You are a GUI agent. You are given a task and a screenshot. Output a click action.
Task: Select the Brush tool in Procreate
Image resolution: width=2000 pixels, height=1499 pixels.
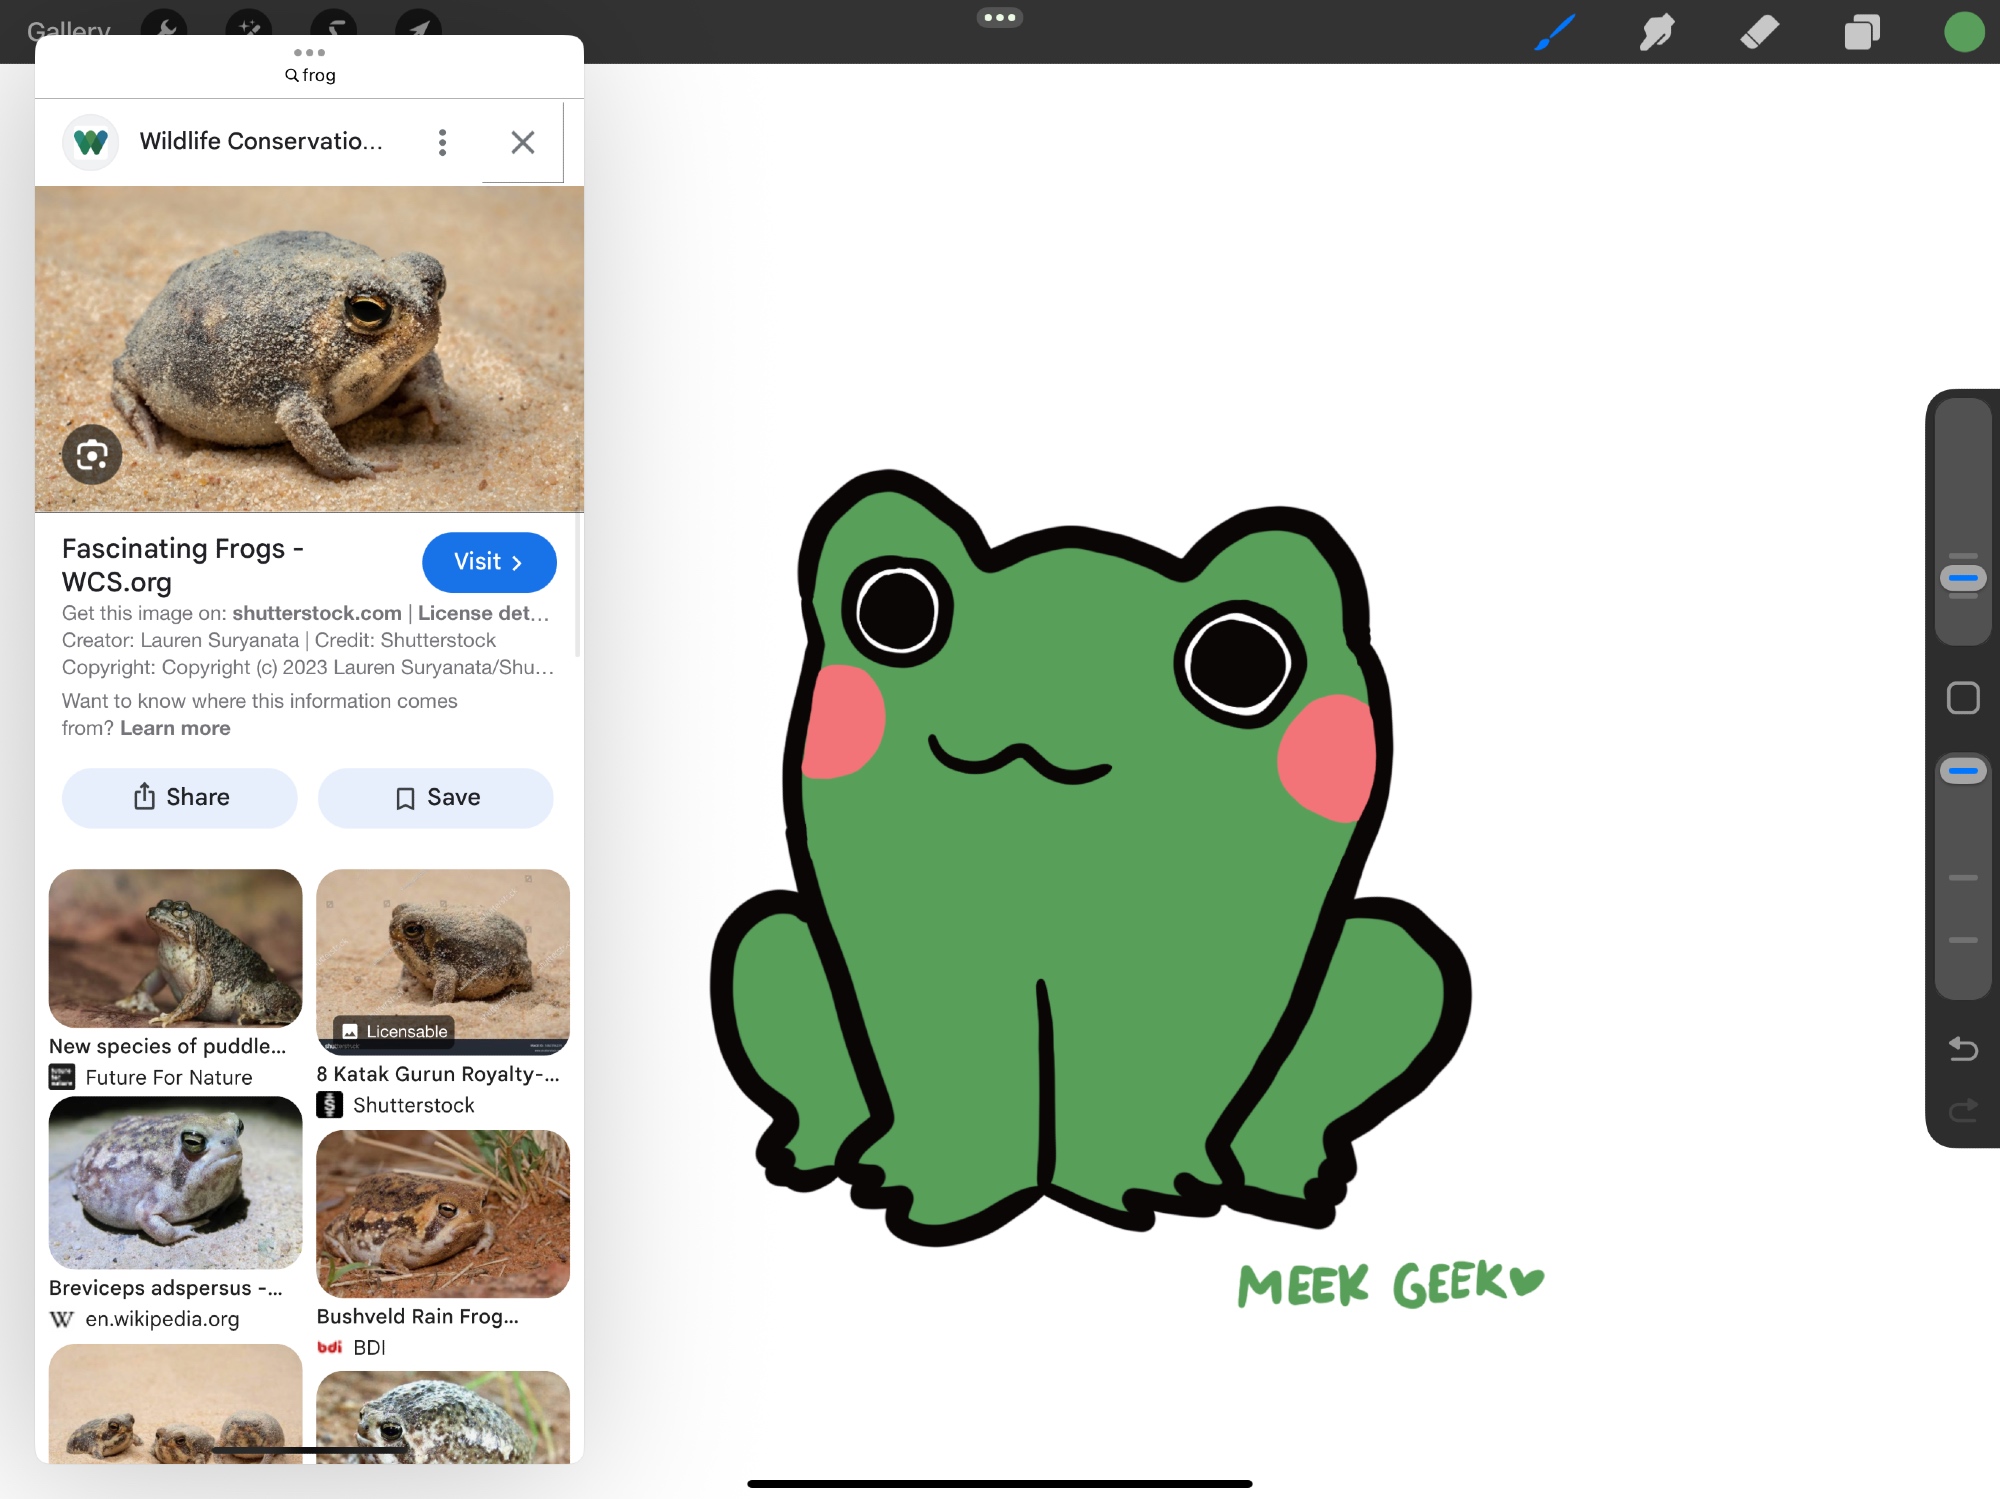coord(1555,32)
